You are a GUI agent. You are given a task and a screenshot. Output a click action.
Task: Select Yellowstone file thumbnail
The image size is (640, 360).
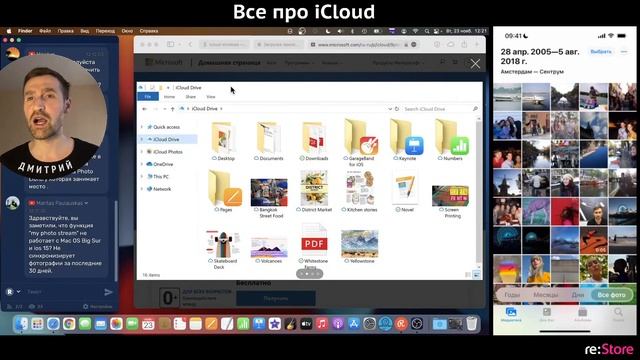pyautogui.click(x=360, y=244)
